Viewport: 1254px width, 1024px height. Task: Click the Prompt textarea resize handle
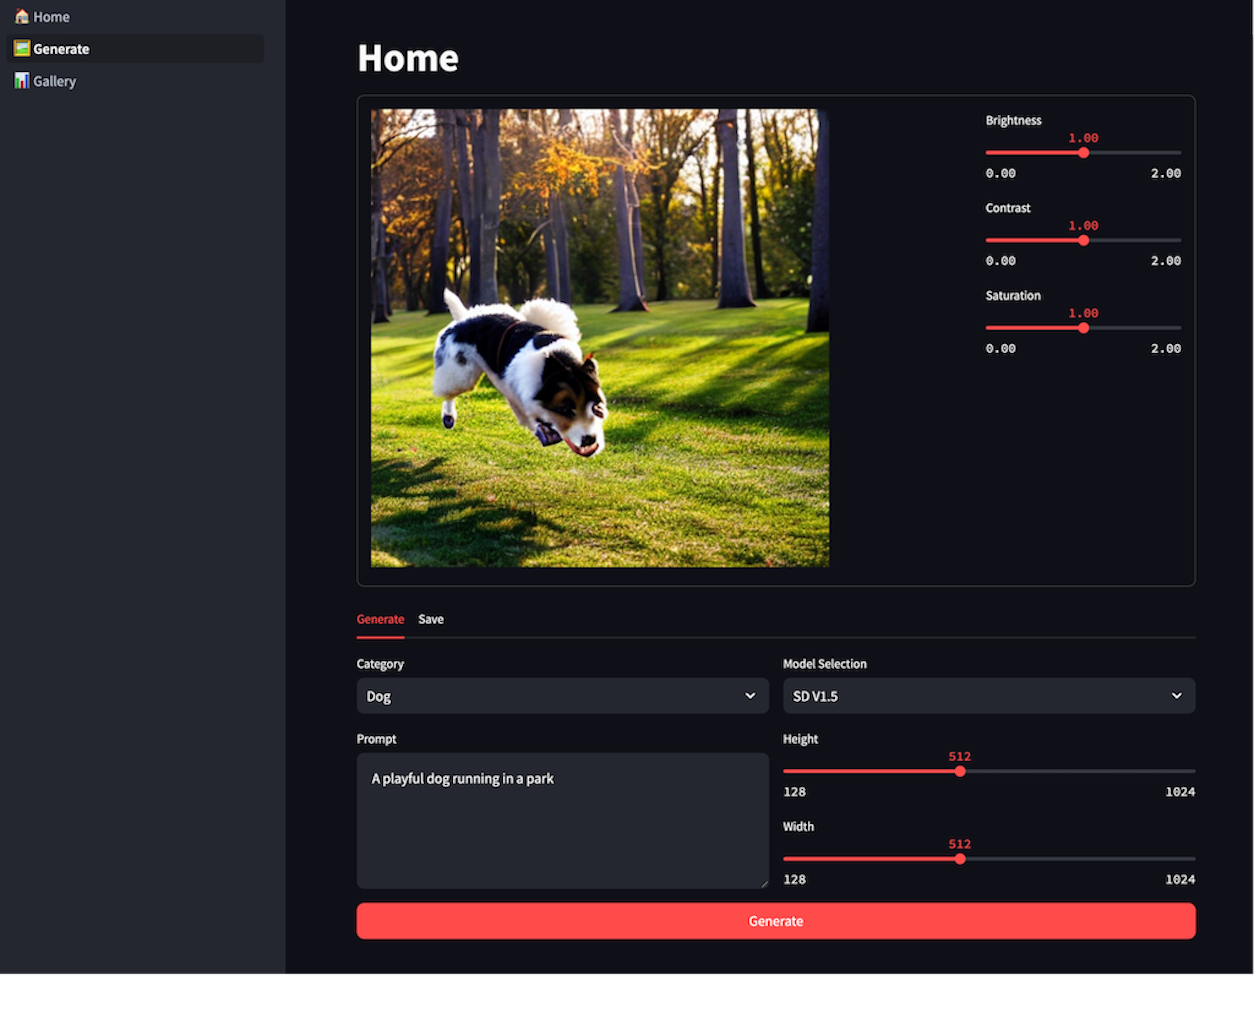tap(764, 883)
